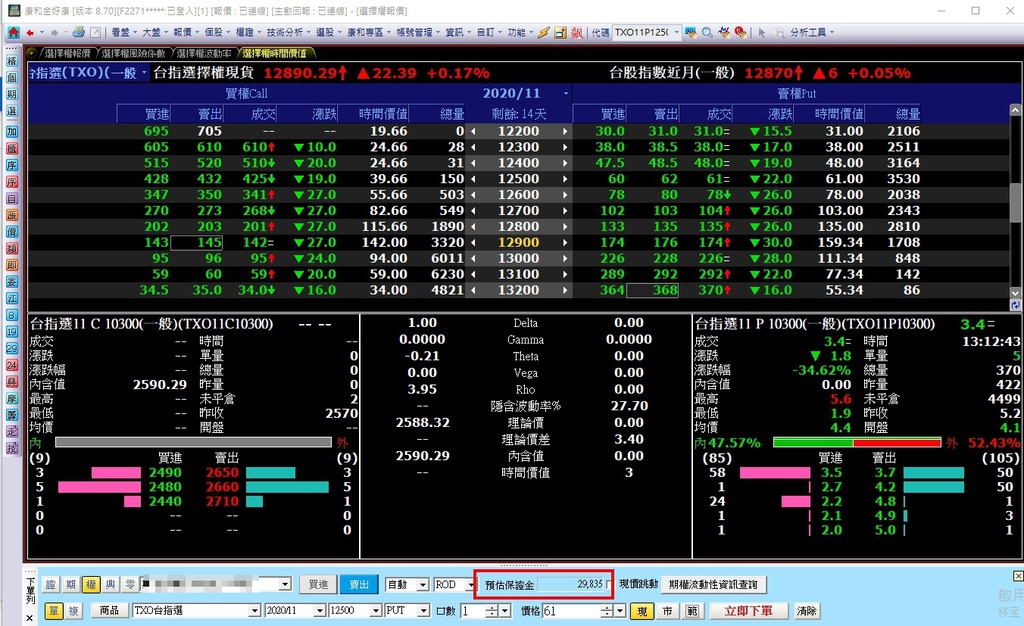Click the 即 icon in left sidebar

coord(12,265)
